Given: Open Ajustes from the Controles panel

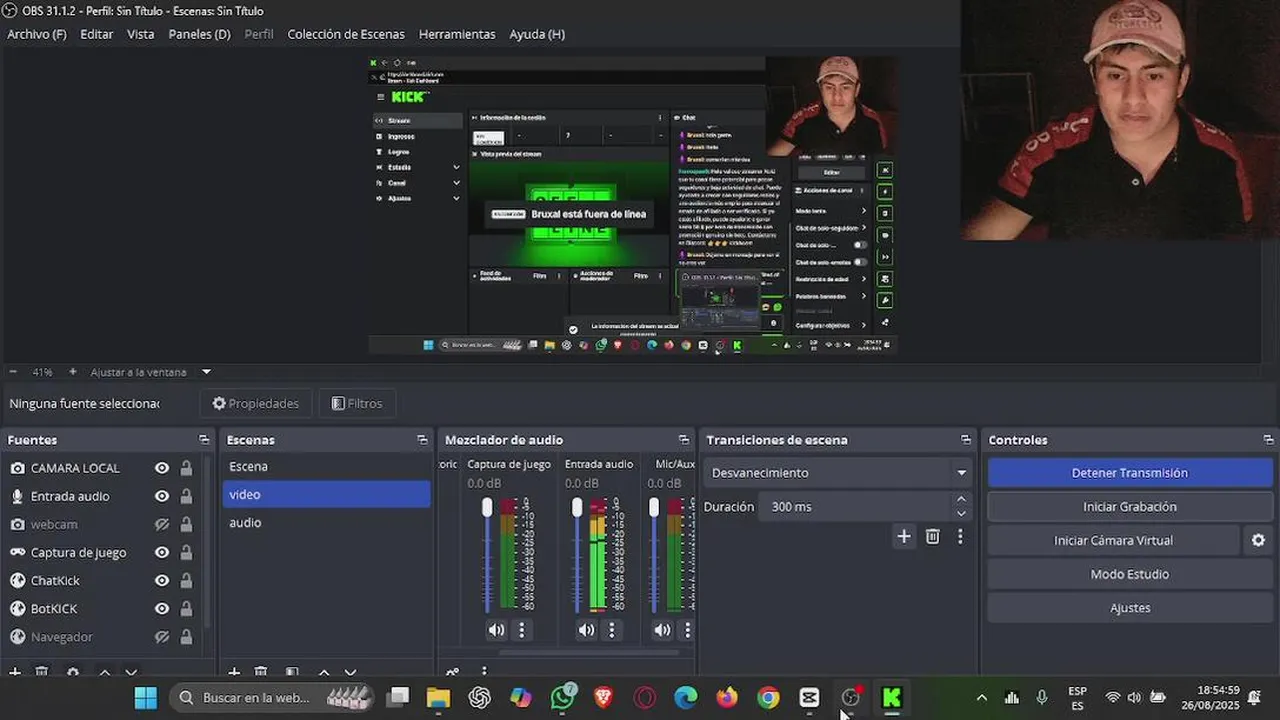Looking at the screenshot, I should 1130,608.
